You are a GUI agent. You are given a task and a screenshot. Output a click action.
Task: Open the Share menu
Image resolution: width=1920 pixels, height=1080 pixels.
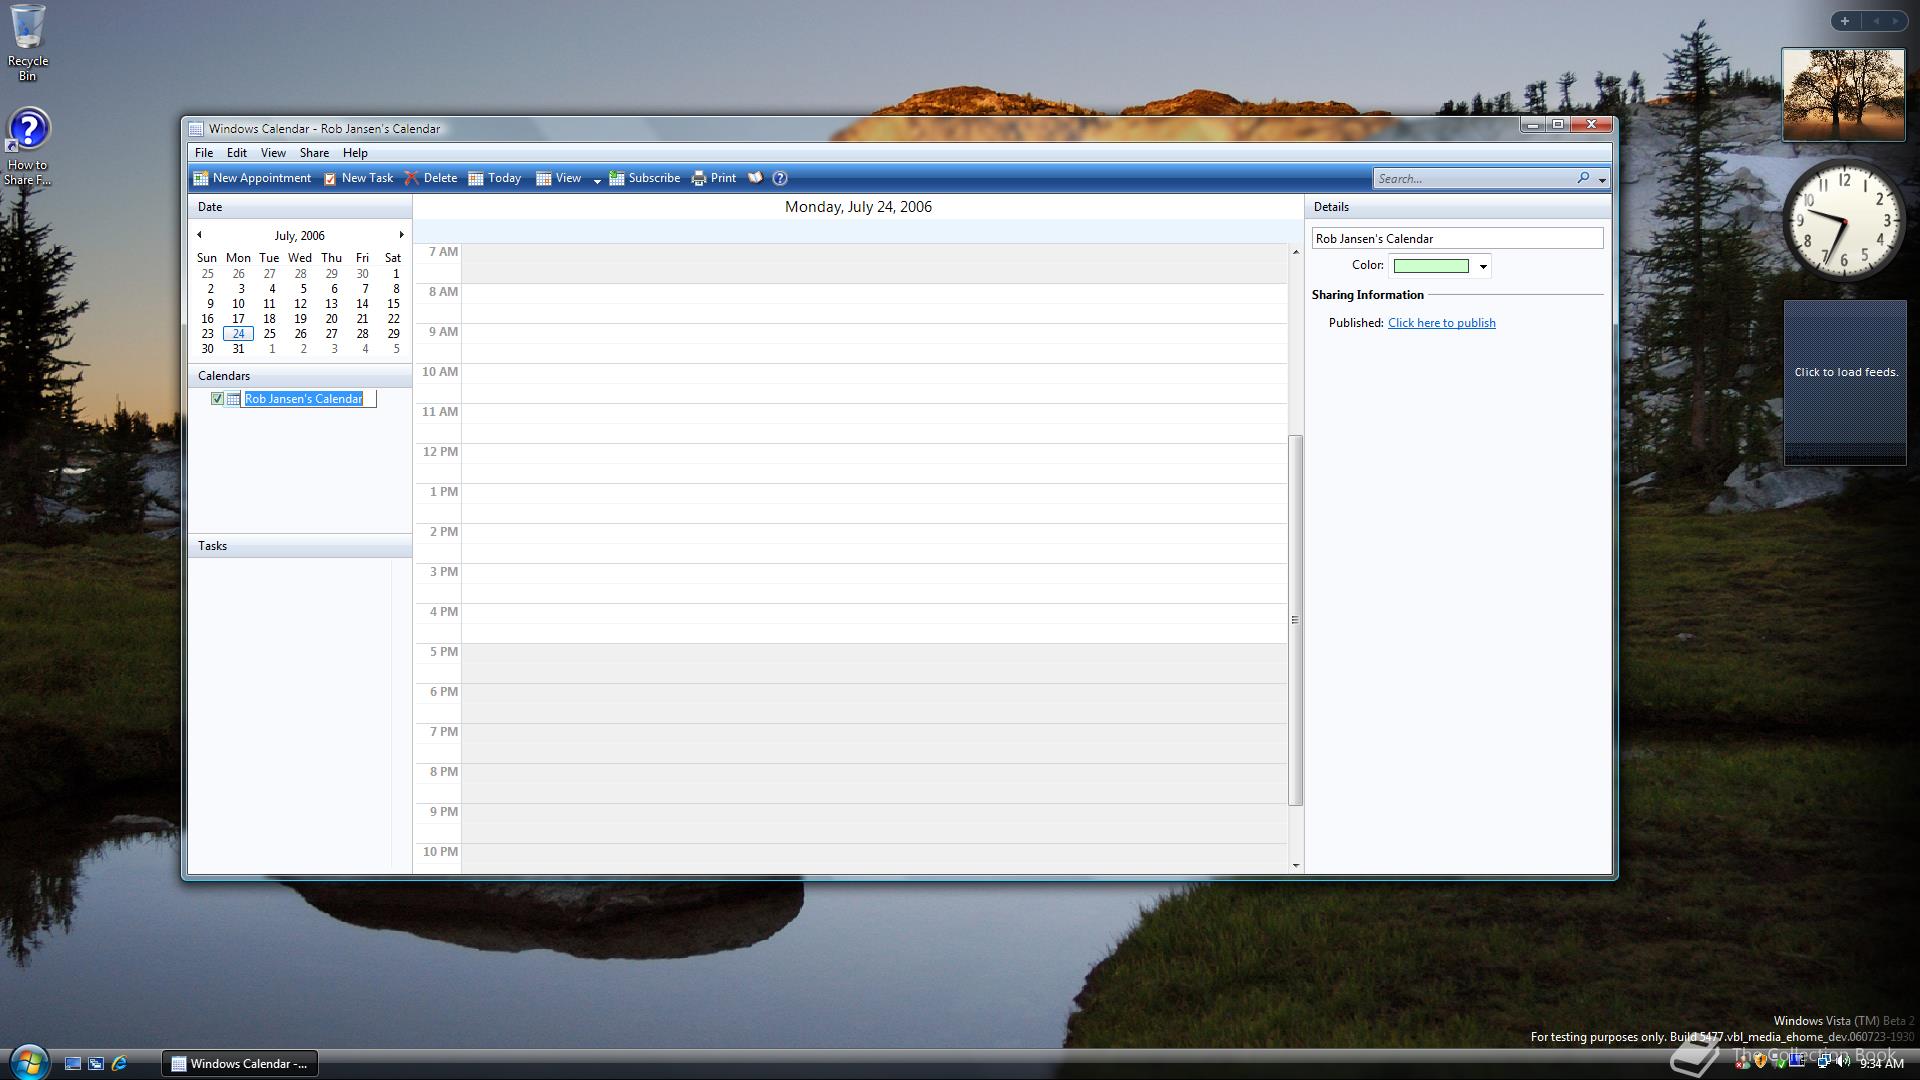tap(314, 153)
